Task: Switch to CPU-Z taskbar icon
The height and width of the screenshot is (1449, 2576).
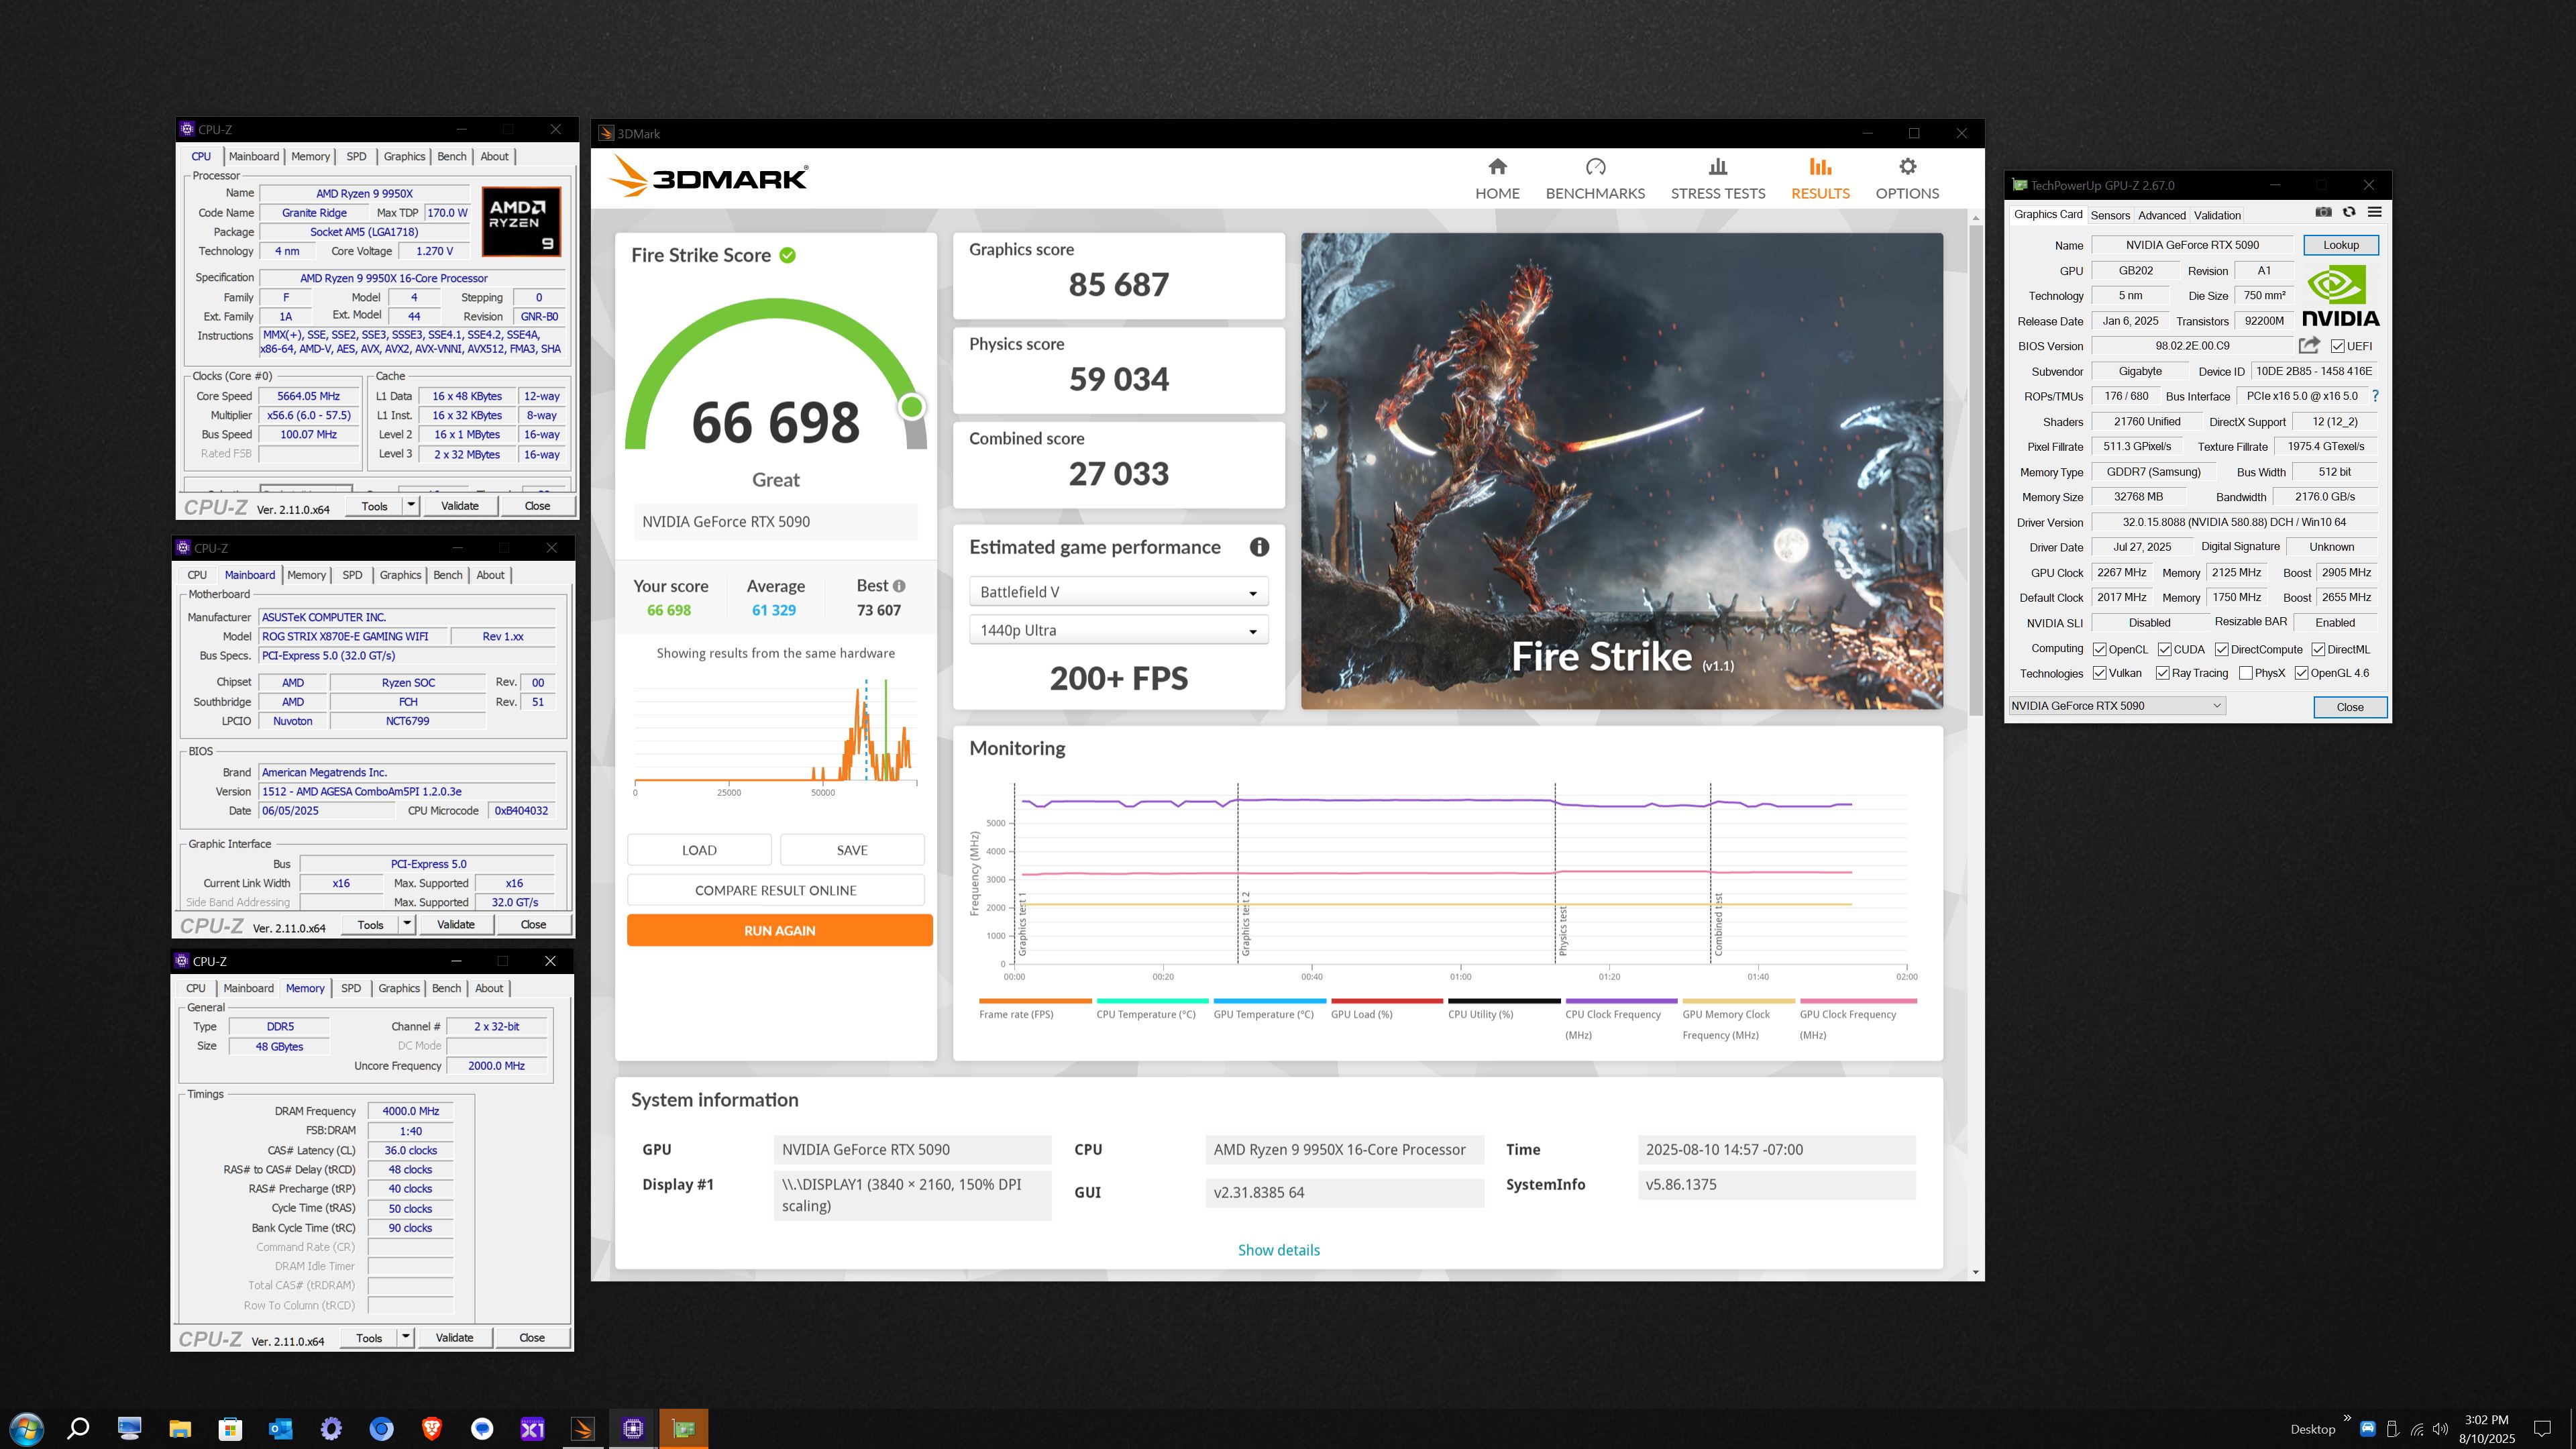Action: [x=633, y=1429]
